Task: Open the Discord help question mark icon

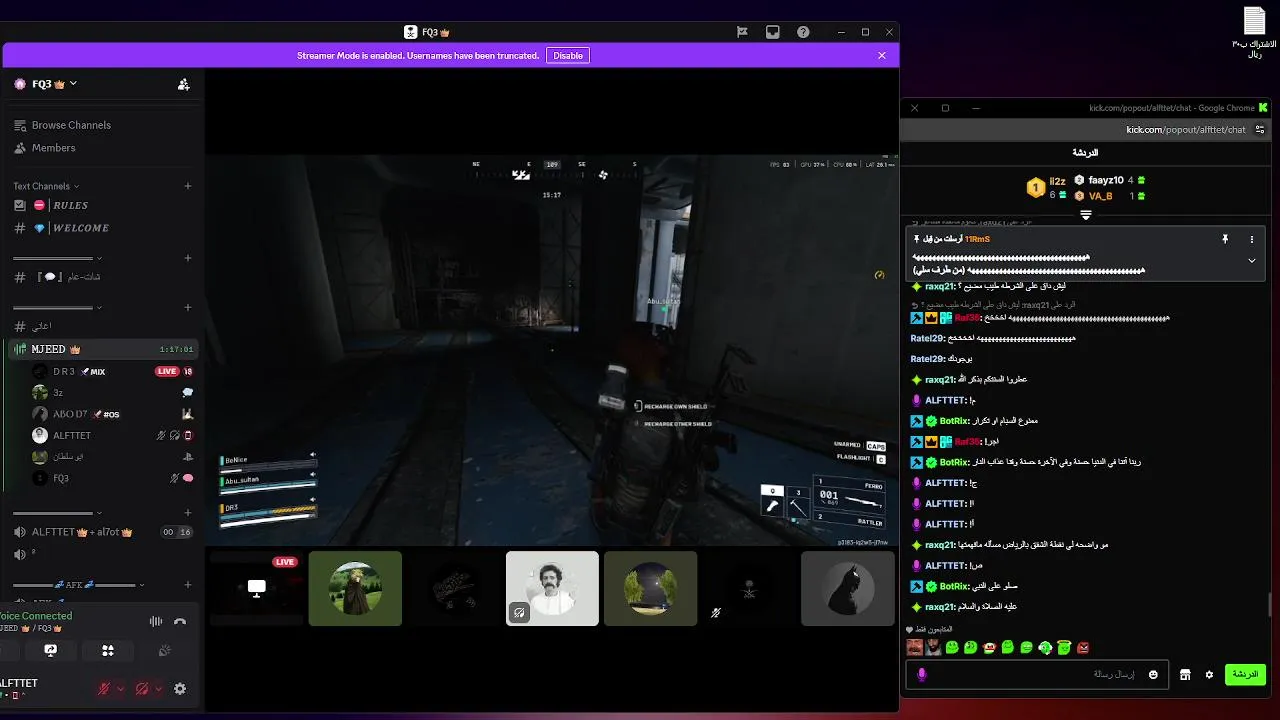Action: click(x=803, y=32)
